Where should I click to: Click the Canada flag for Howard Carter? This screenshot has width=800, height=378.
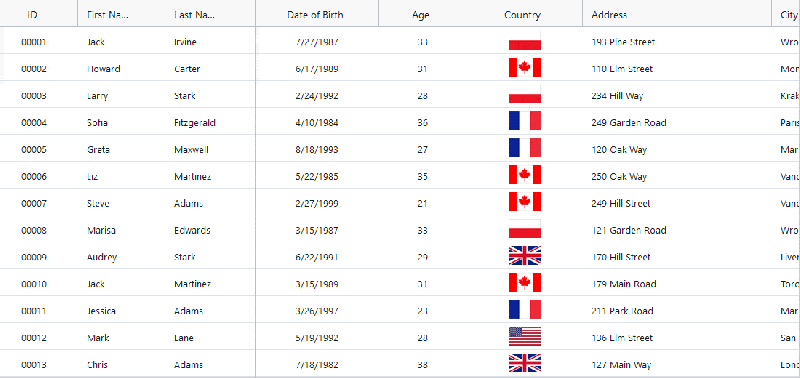524,68
